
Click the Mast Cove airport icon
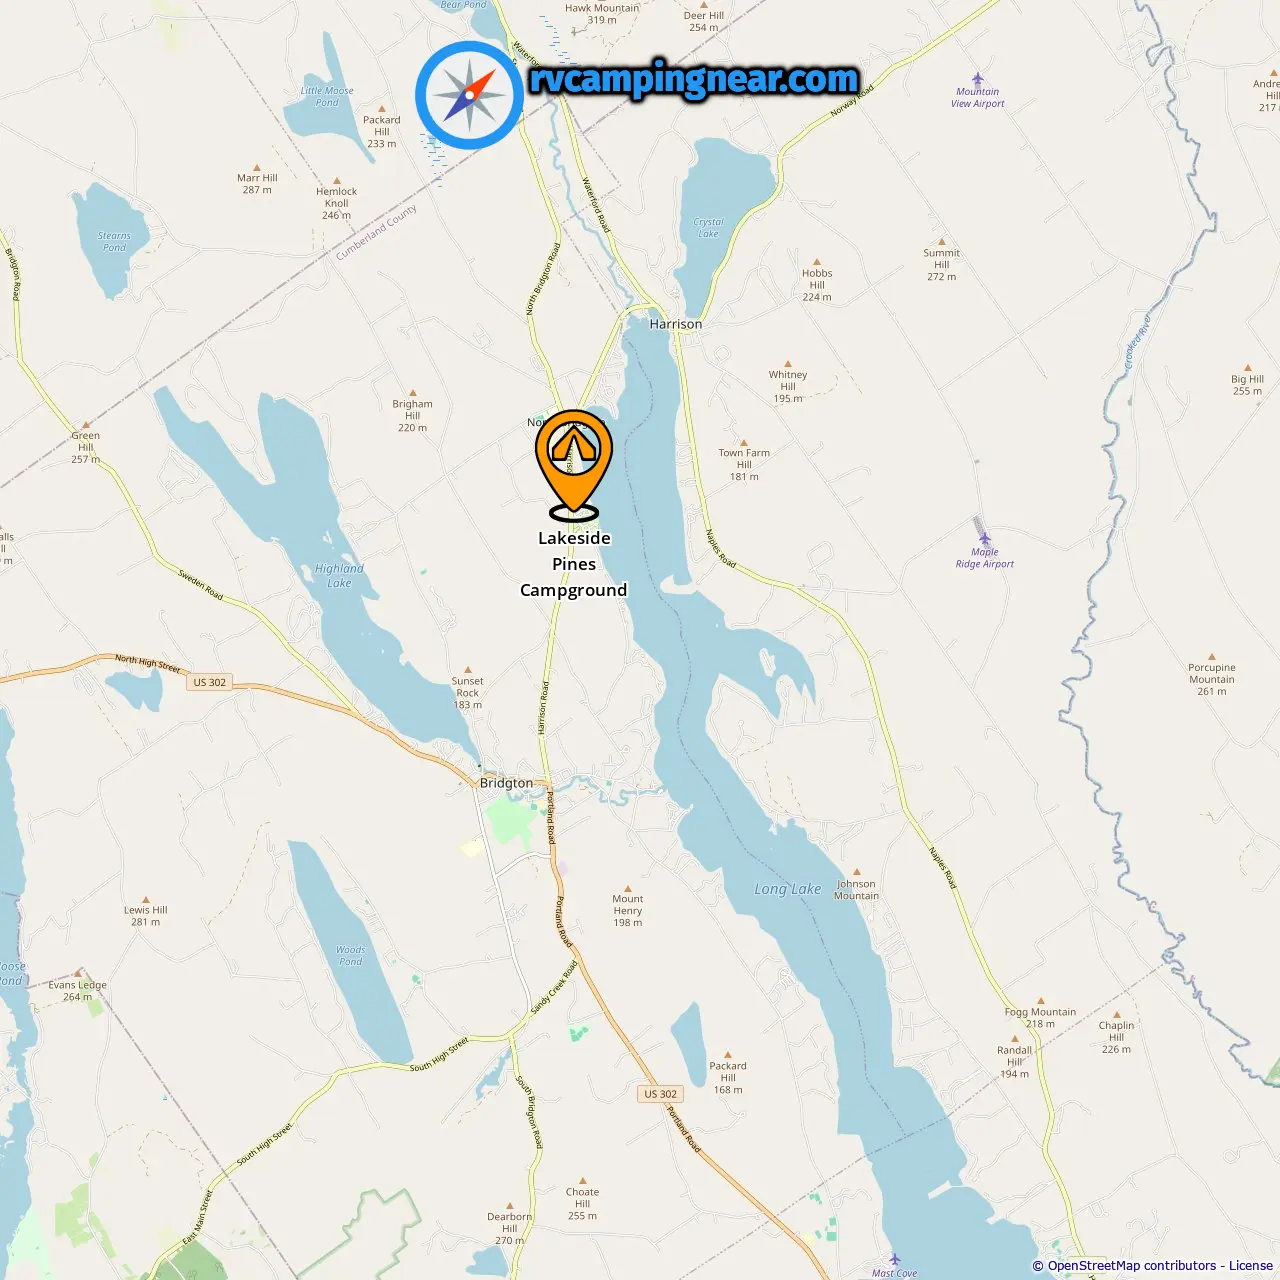tap(895, 1260)
